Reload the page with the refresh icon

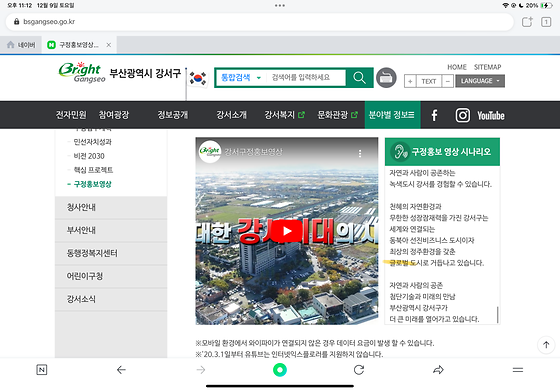(359, 370)
